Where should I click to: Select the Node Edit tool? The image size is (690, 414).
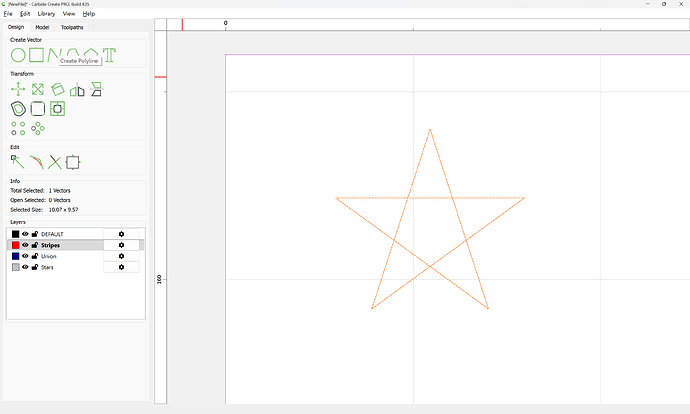coord(18,161)
